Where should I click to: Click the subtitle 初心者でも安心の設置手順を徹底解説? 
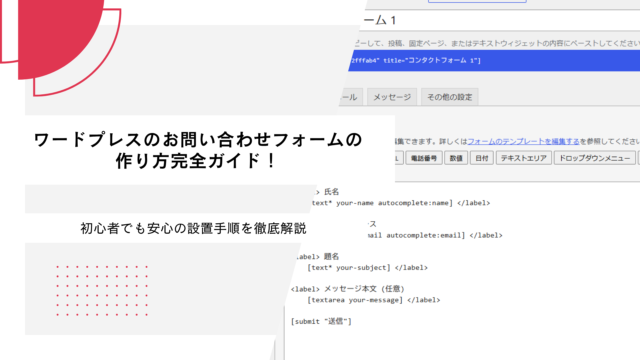click(x=193, y=228)
